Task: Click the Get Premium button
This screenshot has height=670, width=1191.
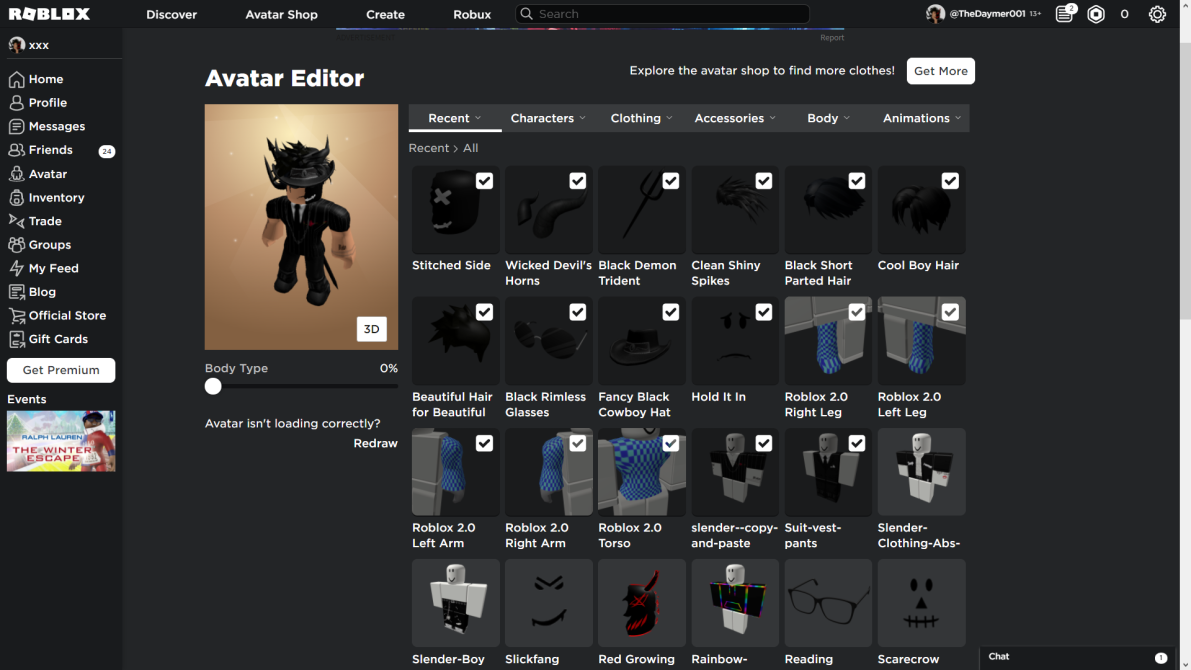Action: coord(61,370)
